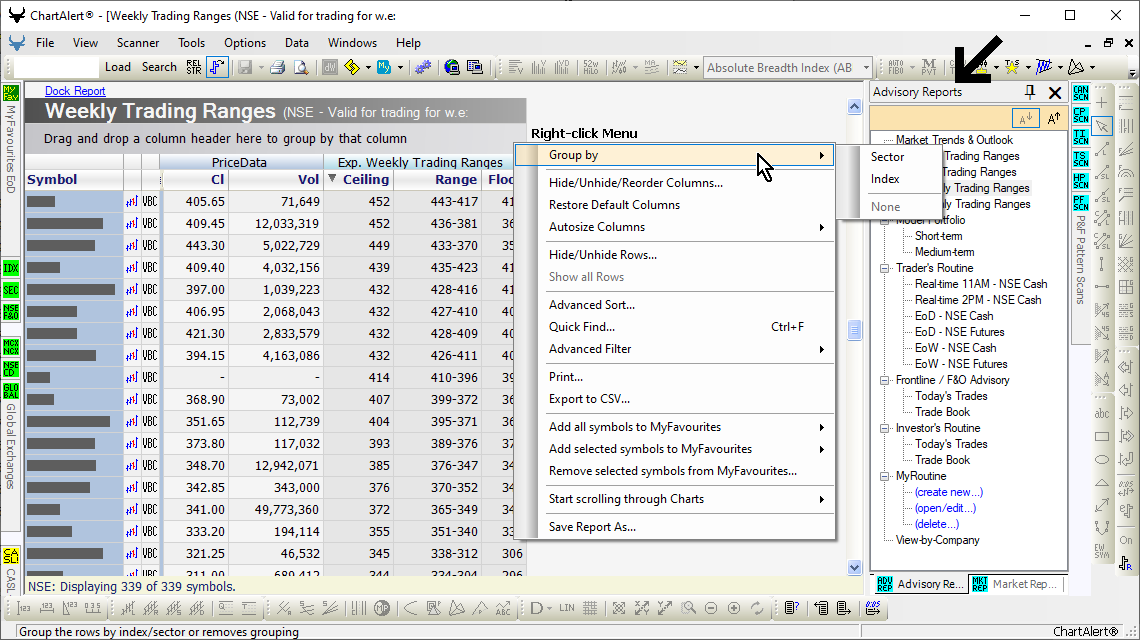This screenshot has height=640, width=1140.
Task: Click the globe with monitor icon
Action: pyautogui.click(x=452, y=68)
